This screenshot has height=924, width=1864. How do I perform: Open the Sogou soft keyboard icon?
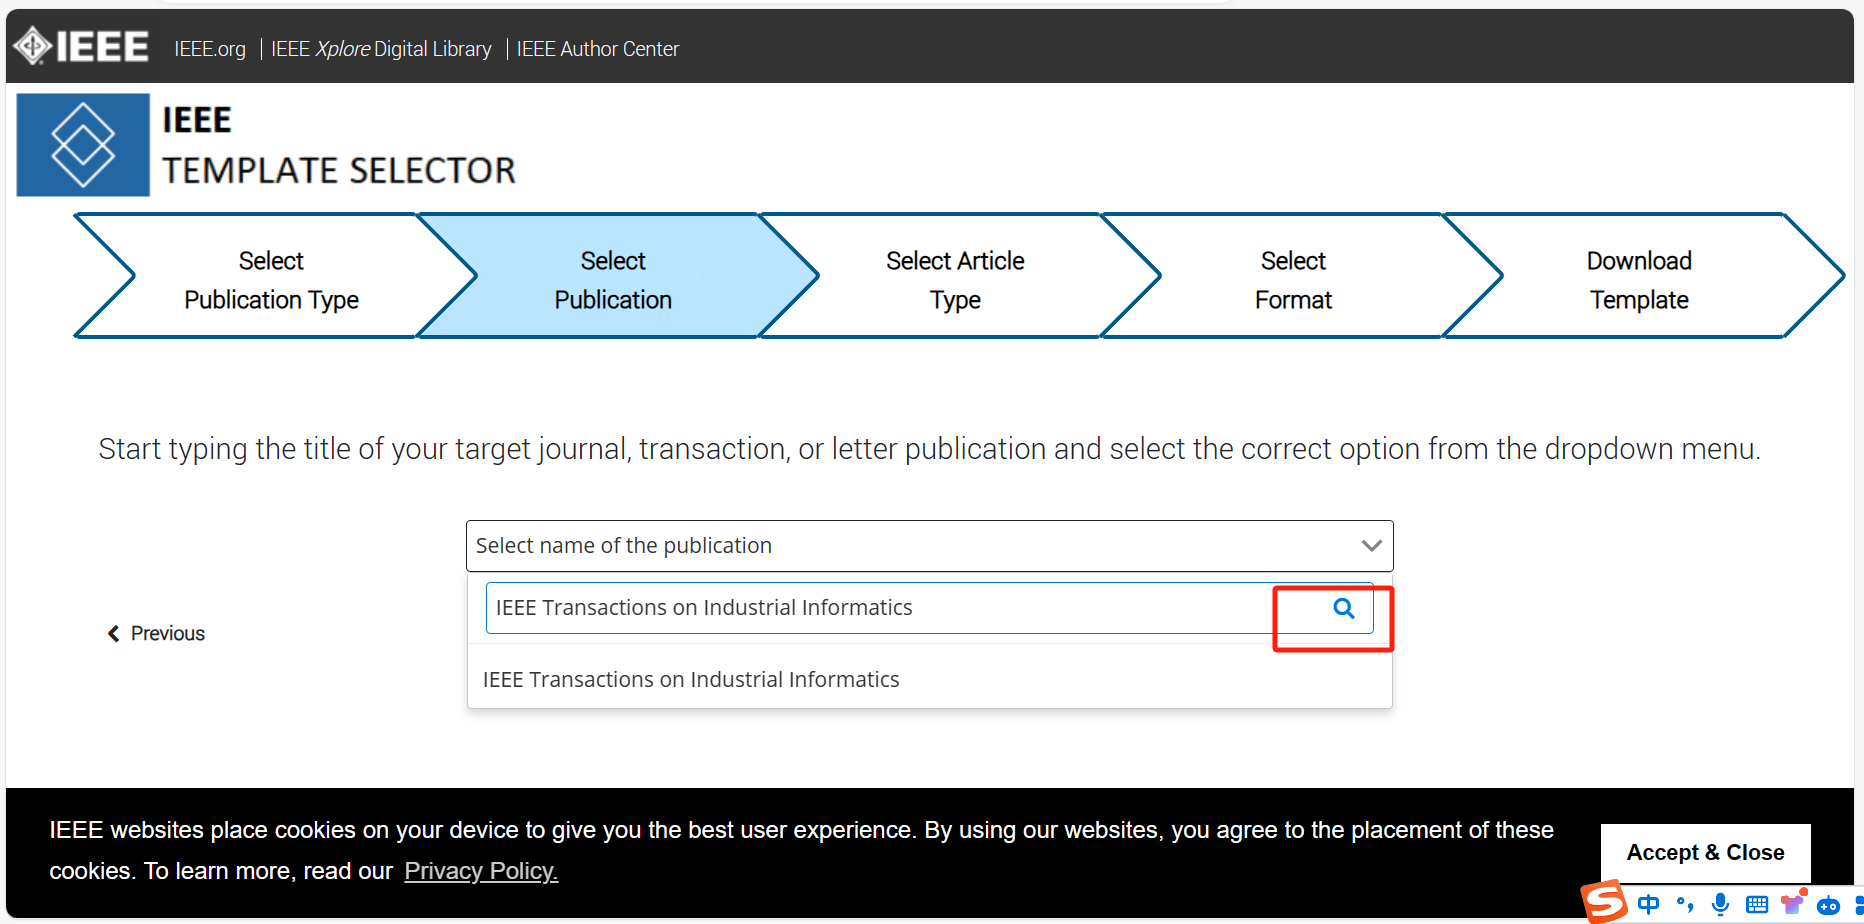[x=1757, y=905]
